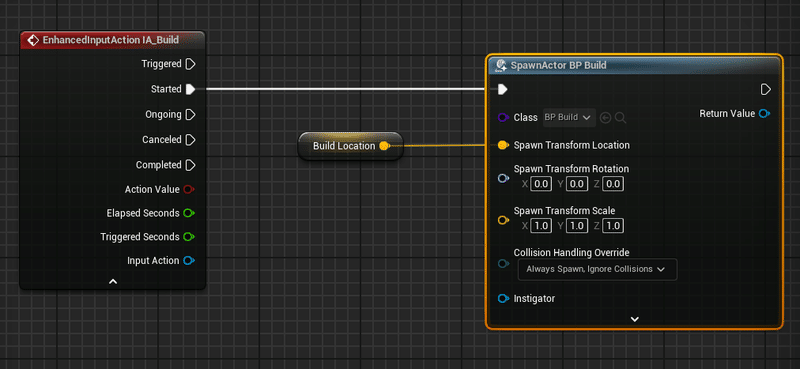Click the yellow Build Location wire
Image resolution: width=800 pixels, height=369 pixels.
click(444, 145)
